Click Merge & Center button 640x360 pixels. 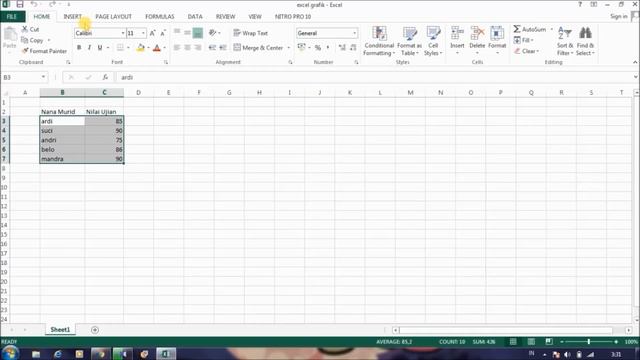[258, 48]
